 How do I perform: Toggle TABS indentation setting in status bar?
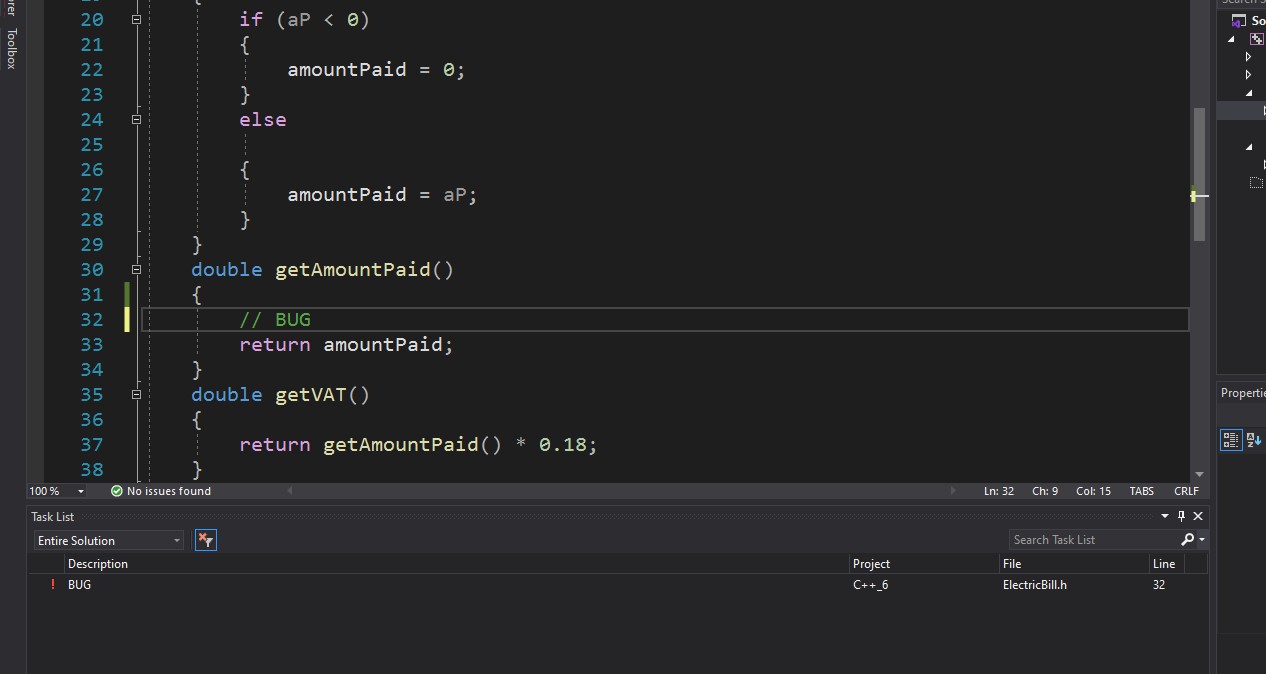pyautogui.click(x=1142, y=491)
